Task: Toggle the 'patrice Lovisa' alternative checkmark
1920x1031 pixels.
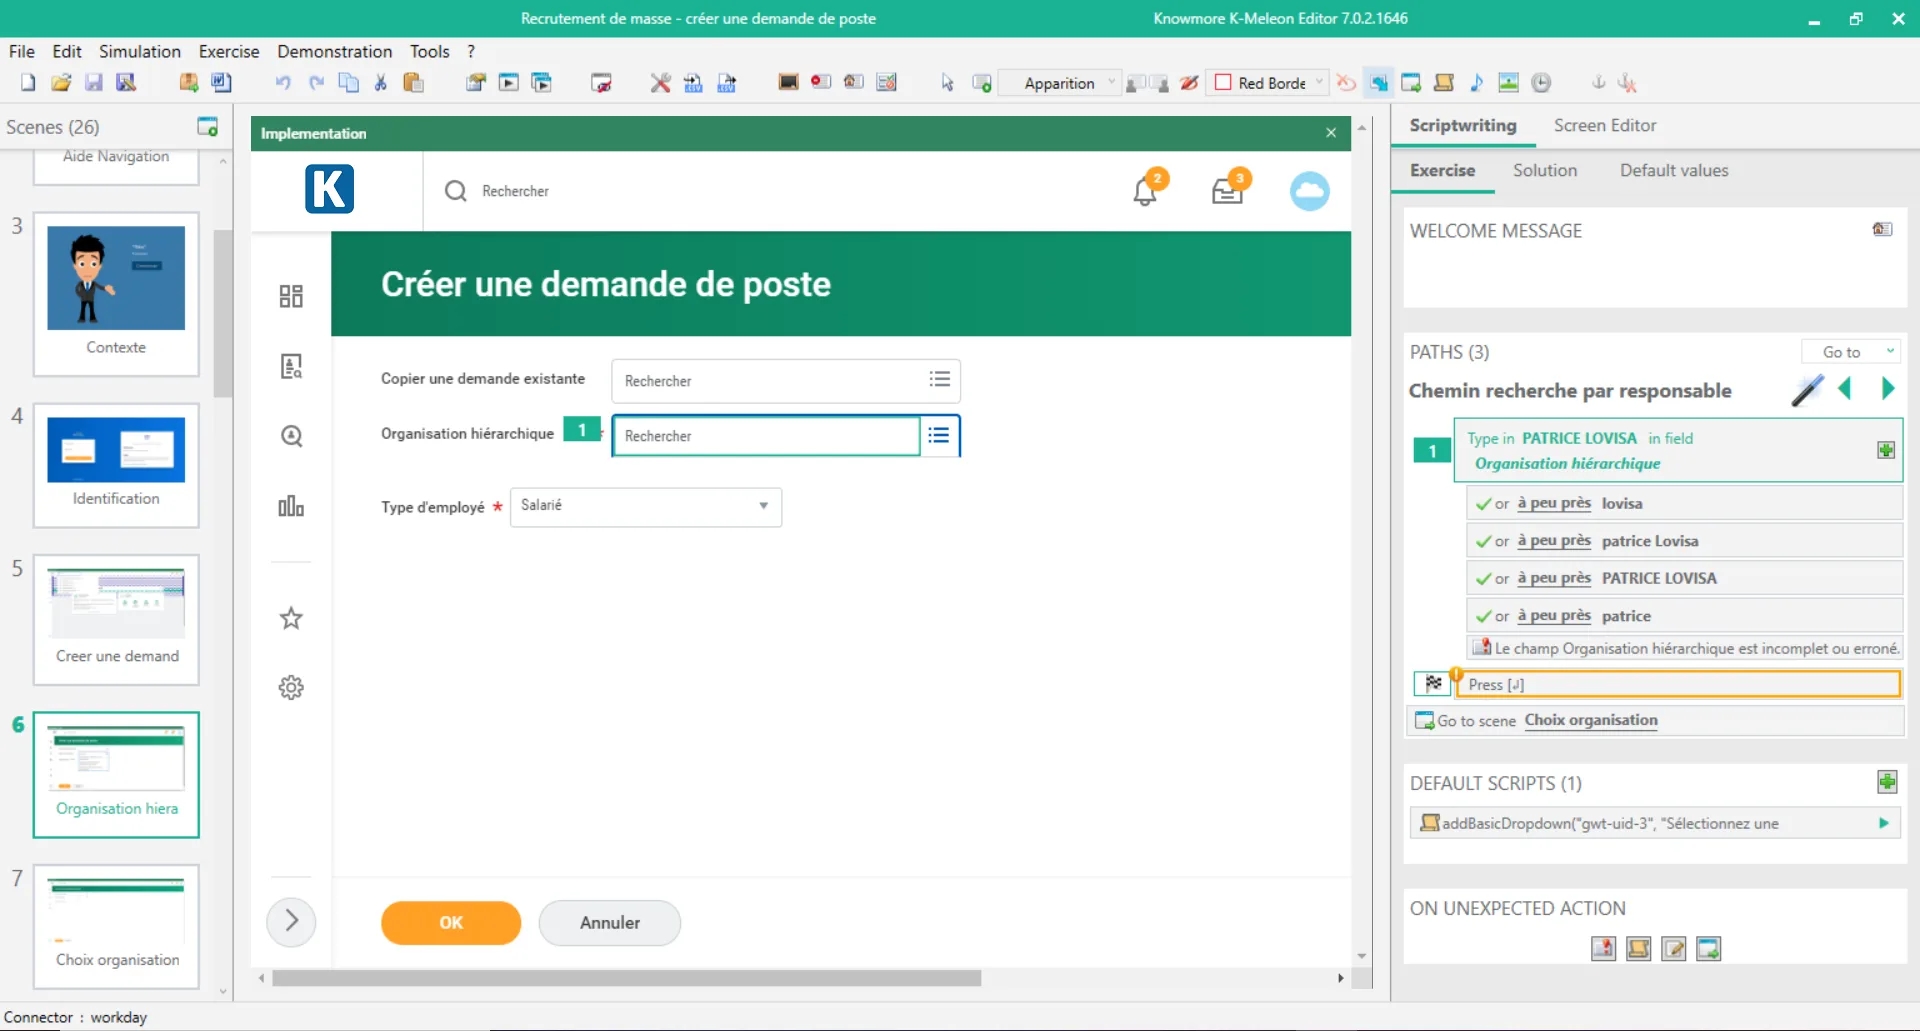Action: pyautogui.click(x=1484, y=542)
